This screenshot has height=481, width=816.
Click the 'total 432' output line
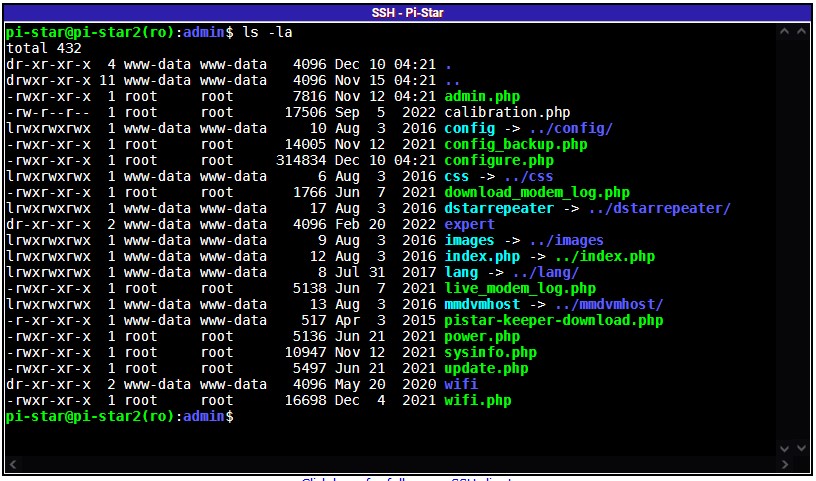[44, 49]
